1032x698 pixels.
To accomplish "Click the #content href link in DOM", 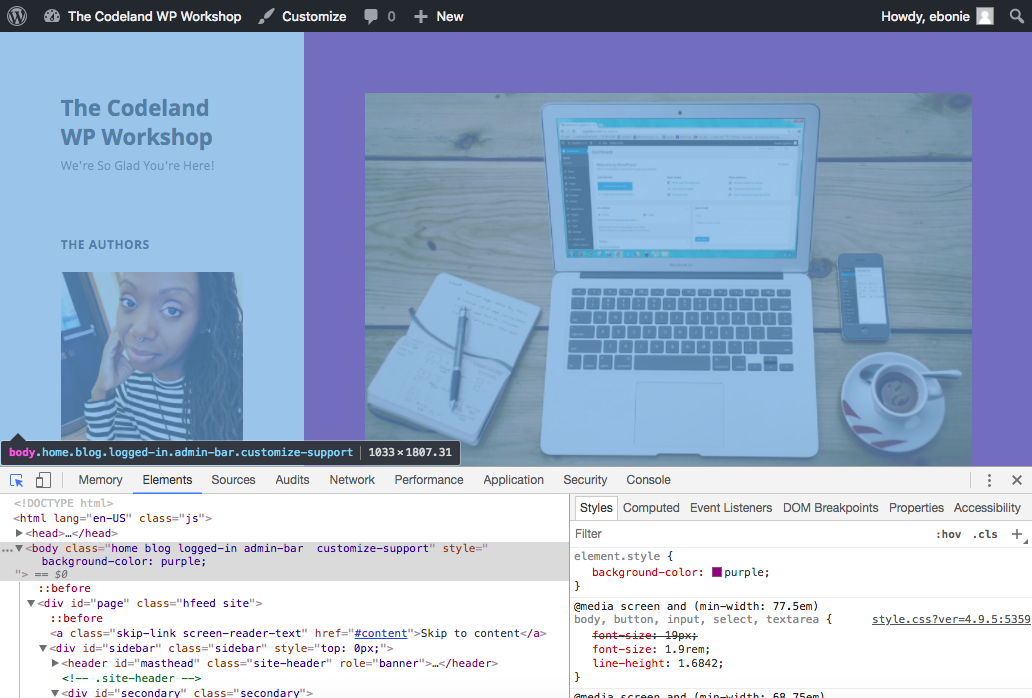I will pos(380,634).
